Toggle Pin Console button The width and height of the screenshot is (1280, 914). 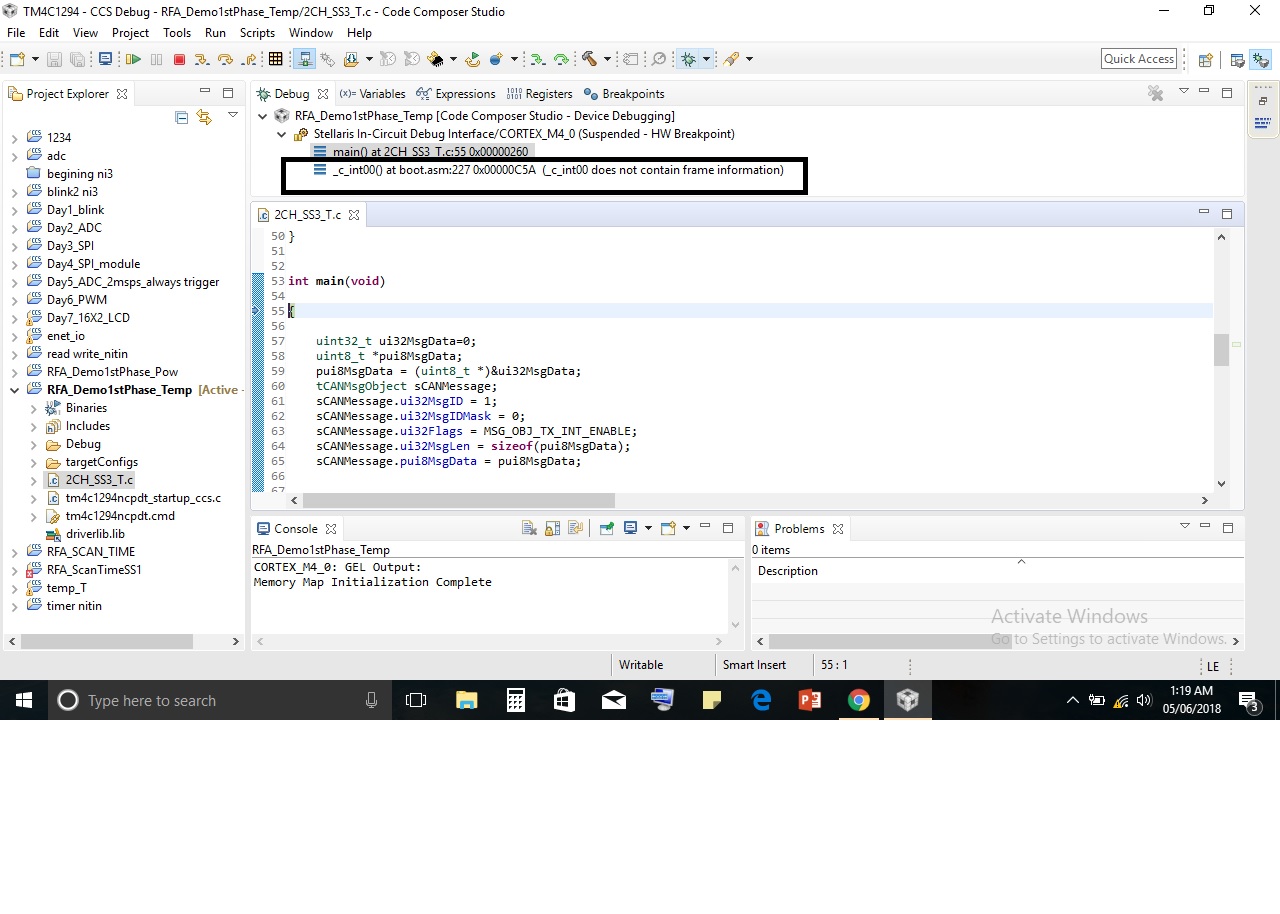click(x=606, y=529)
